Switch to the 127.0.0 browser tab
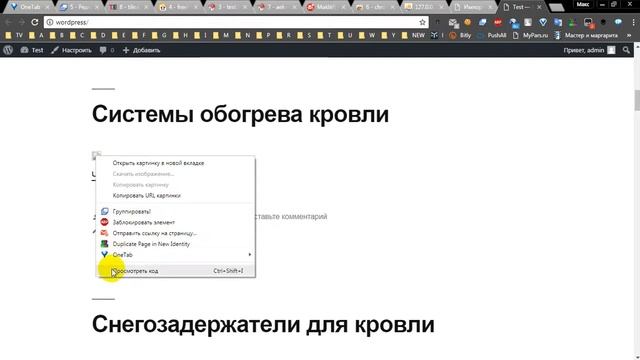This screenshot has width=640, height=360. [424, 7]
